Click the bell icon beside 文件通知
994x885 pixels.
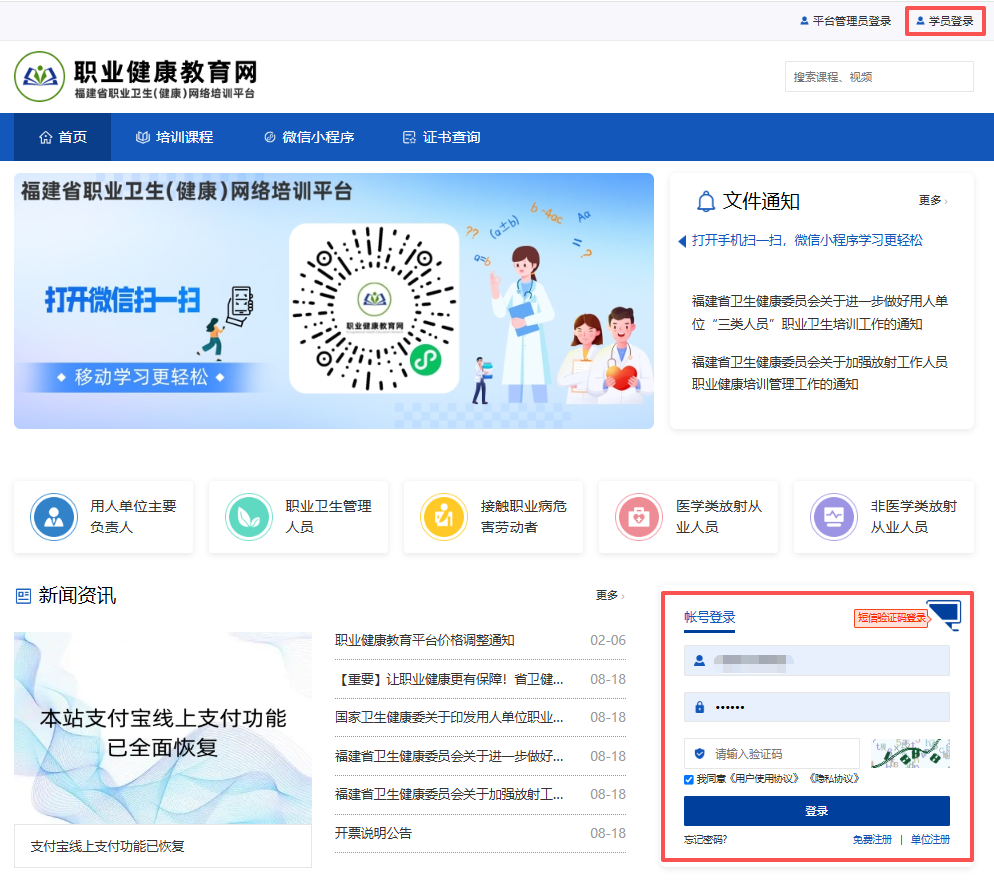(x=706, y=201)
